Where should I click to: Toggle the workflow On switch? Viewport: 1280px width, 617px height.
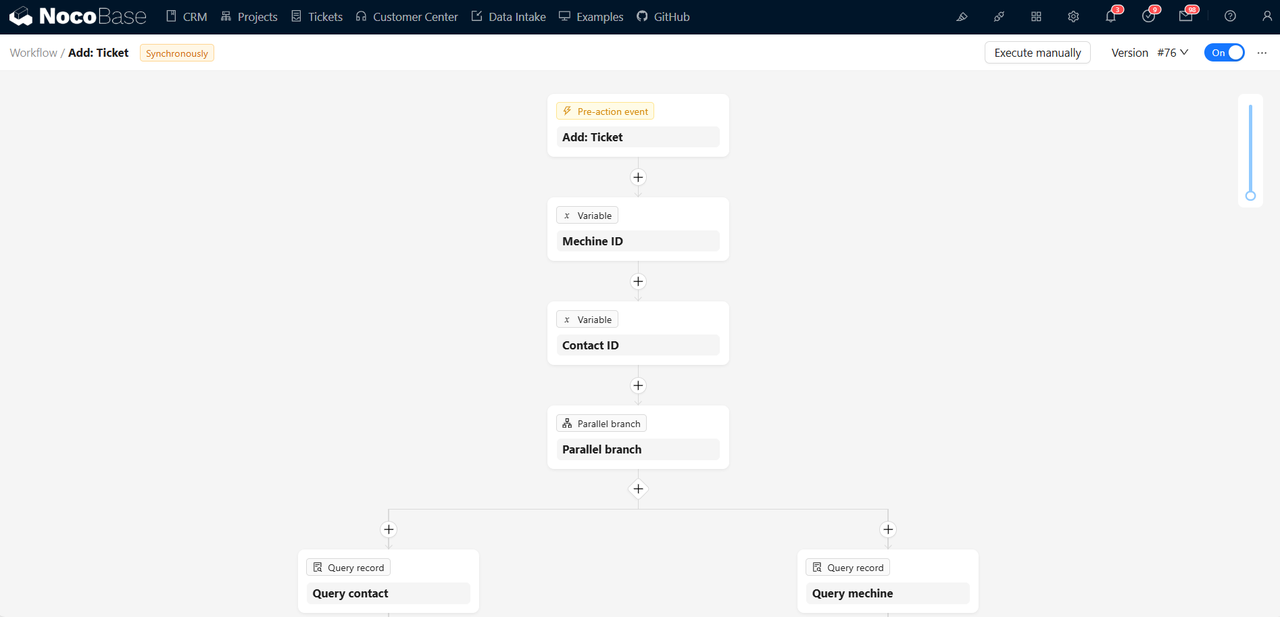pos(1224,52)
